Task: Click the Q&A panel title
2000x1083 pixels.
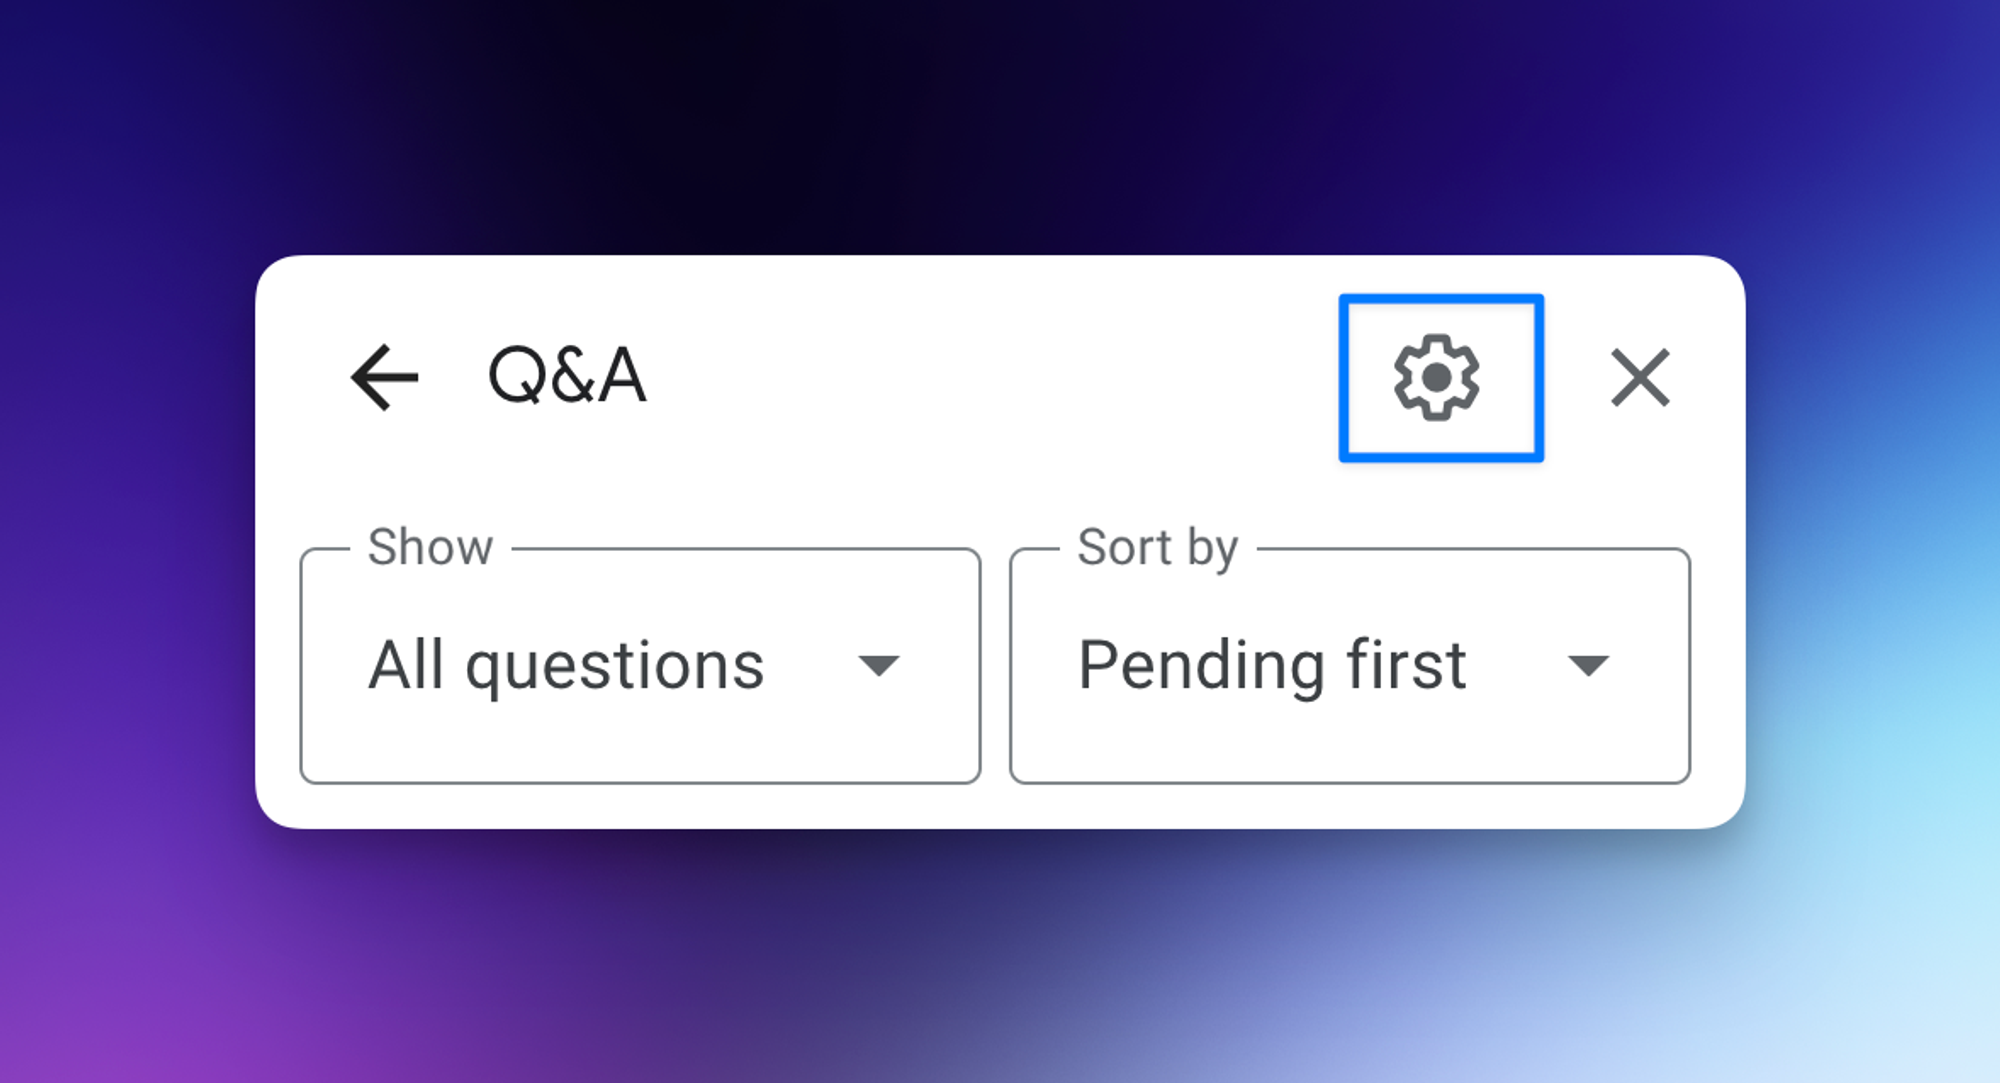Action: click(x=567, y=376)
